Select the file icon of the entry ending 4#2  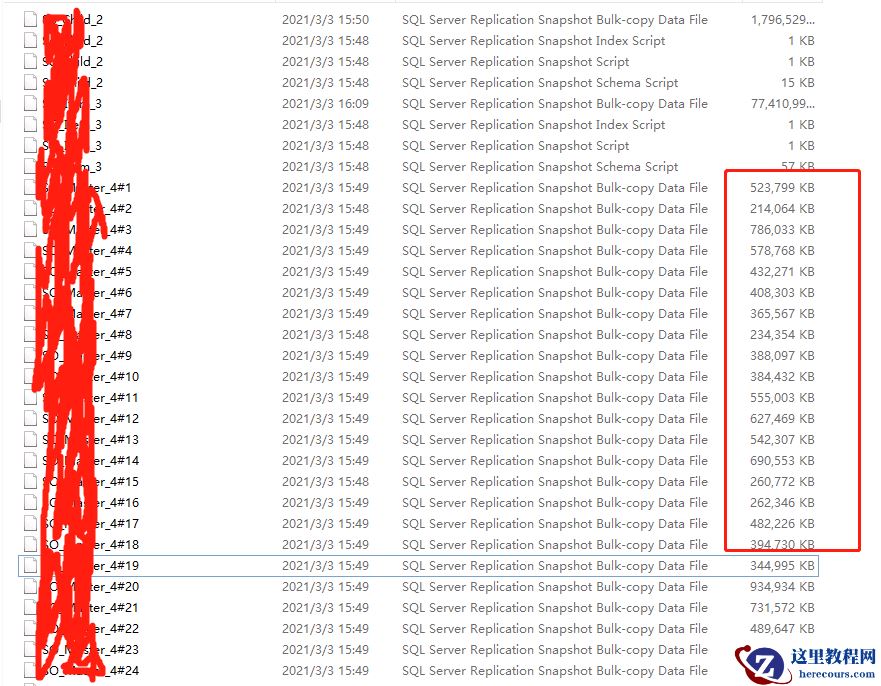[30, 208]
